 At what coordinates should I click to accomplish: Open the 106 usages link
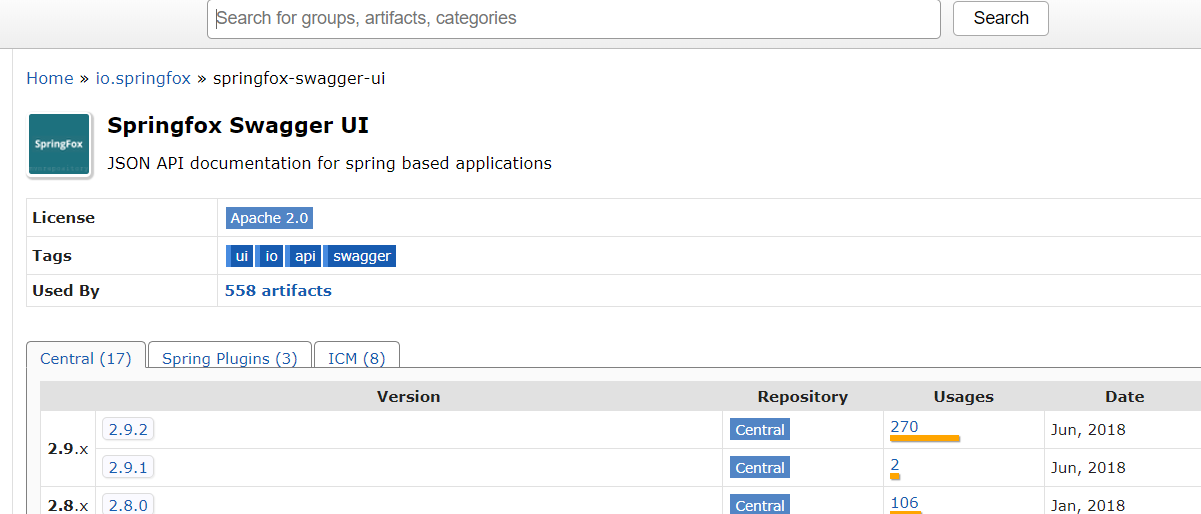point(904,503)
